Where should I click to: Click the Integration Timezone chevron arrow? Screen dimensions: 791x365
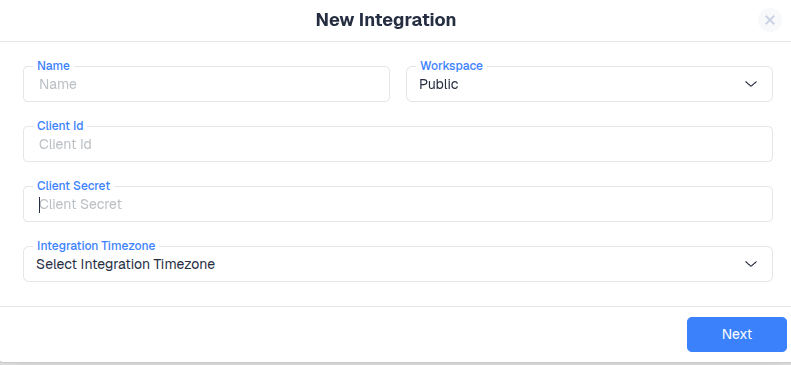pos(751,264)
